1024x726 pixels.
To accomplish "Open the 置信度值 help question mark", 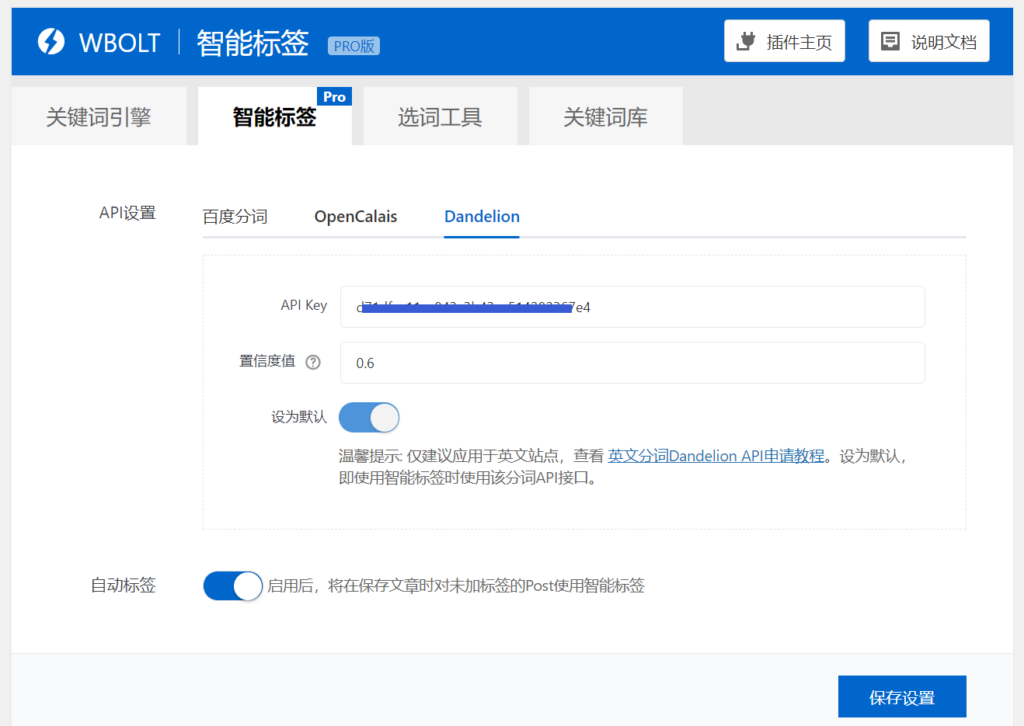I will coord(314,362).
